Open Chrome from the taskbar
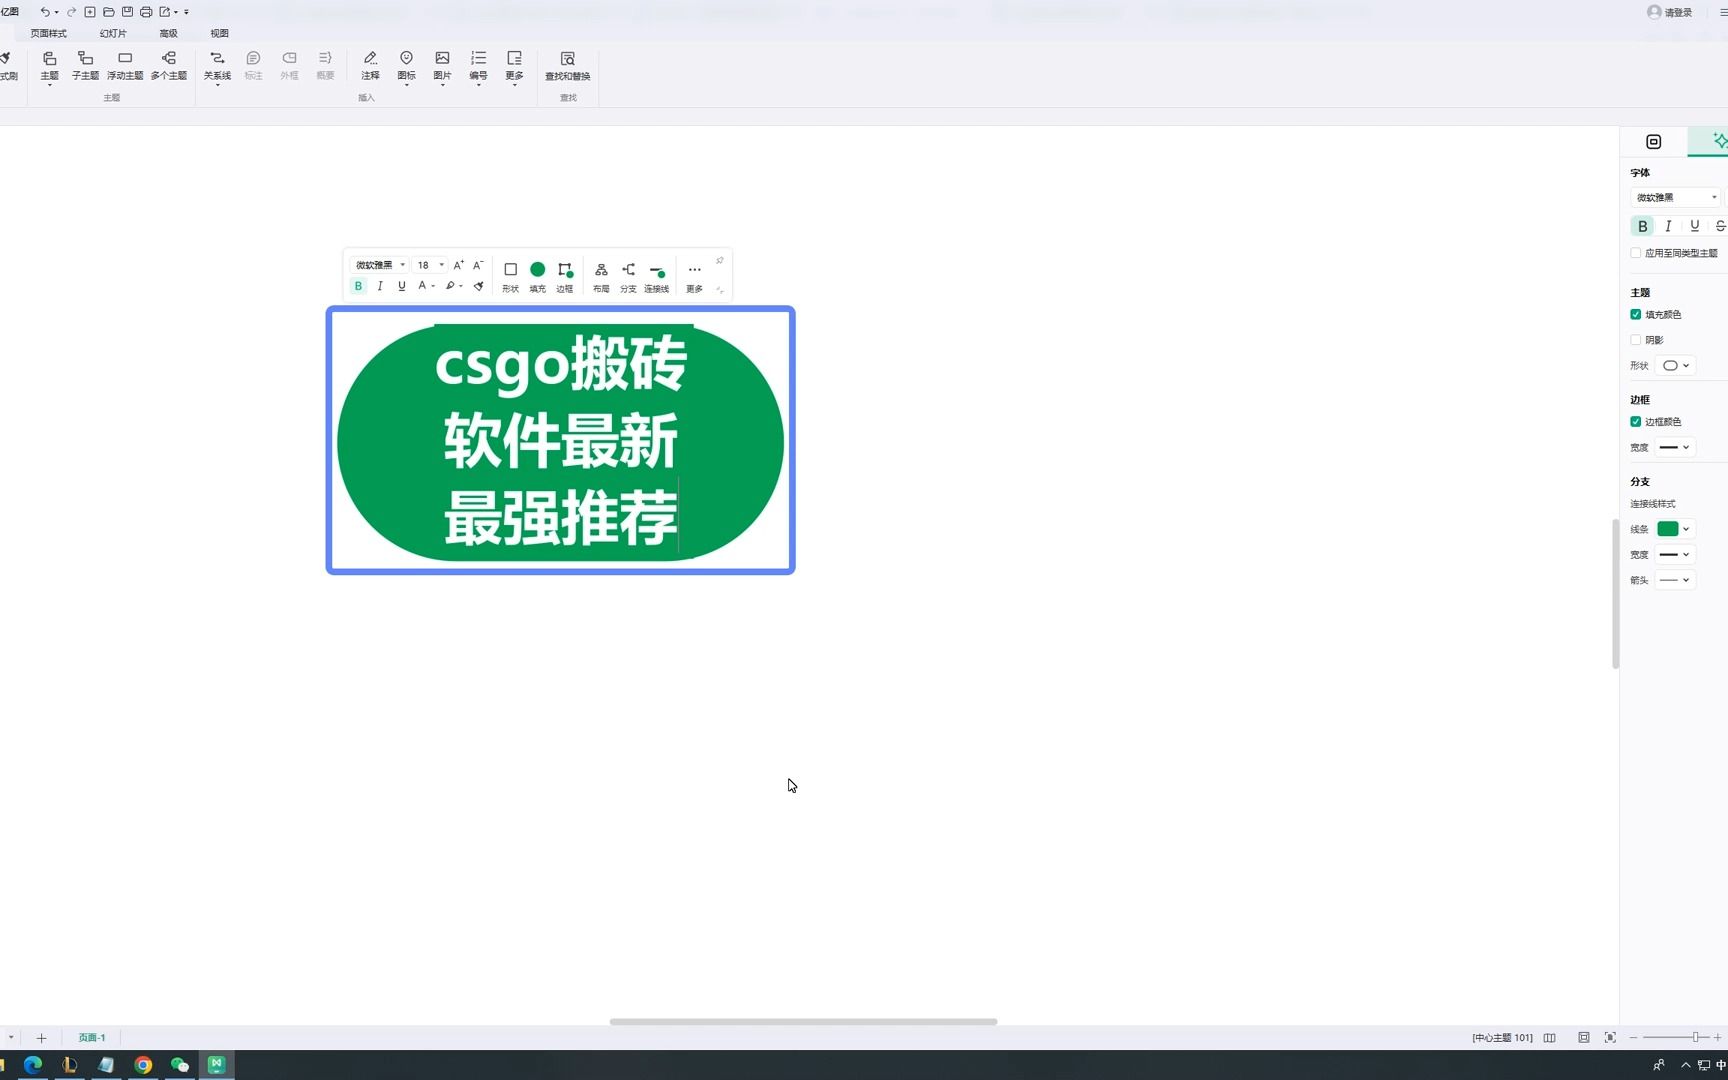Screen dimensions: 1728x1080 pos(143,1065)
